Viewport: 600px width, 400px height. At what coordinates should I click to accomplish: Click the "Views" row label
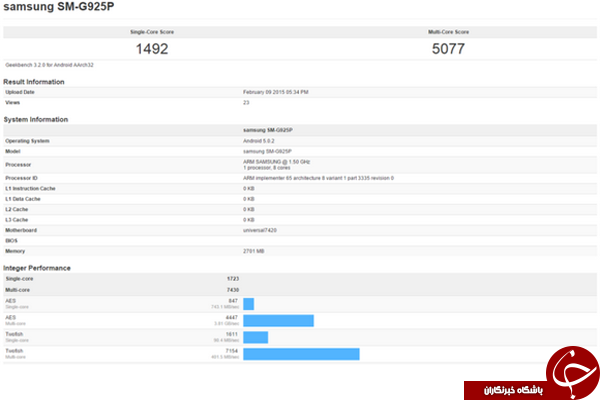tap(12, 103)
